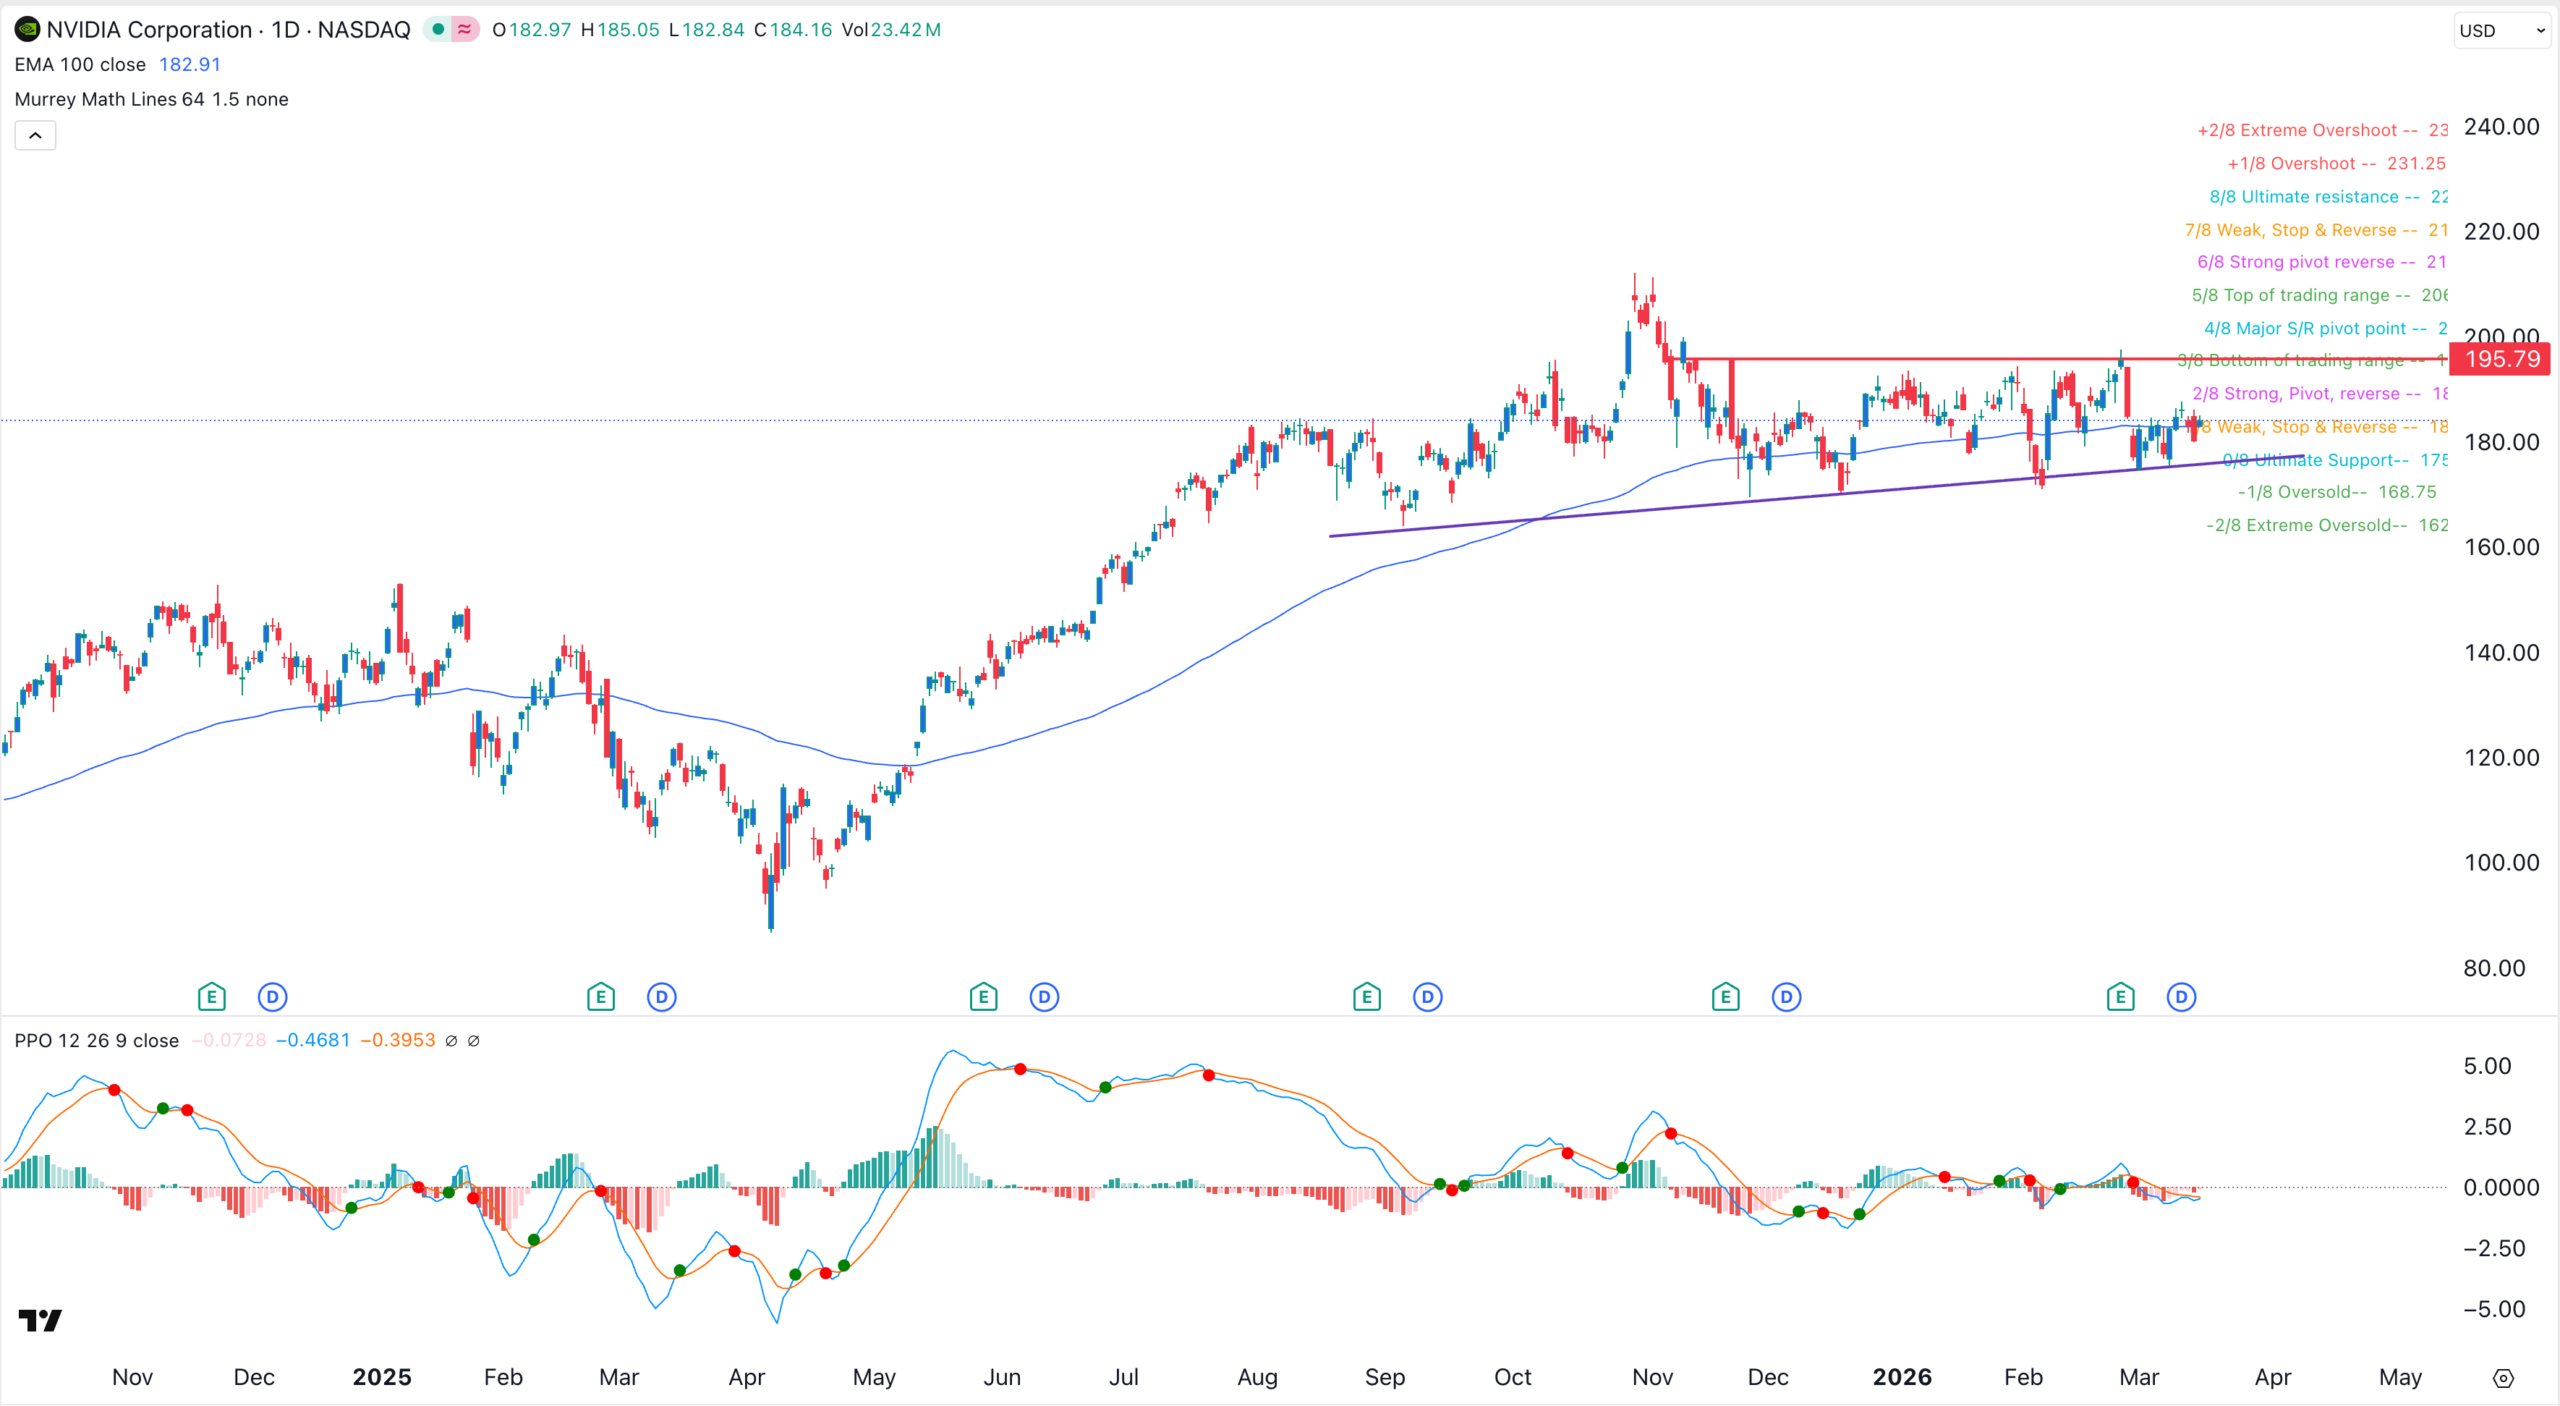Click the 2026 label on time axis

(x=1902, y=1378)
